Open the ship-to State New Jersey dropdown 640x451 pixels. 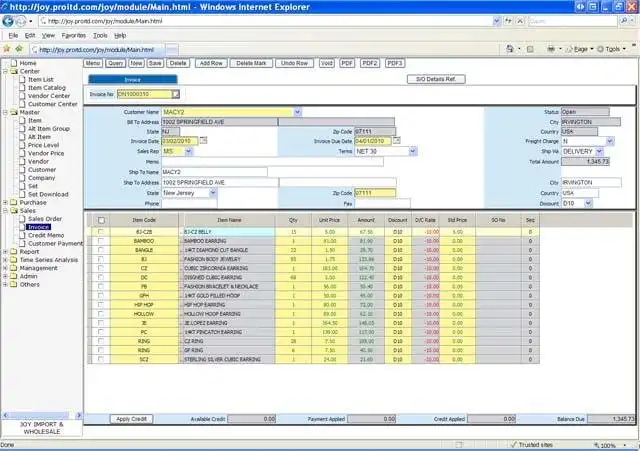212,193
